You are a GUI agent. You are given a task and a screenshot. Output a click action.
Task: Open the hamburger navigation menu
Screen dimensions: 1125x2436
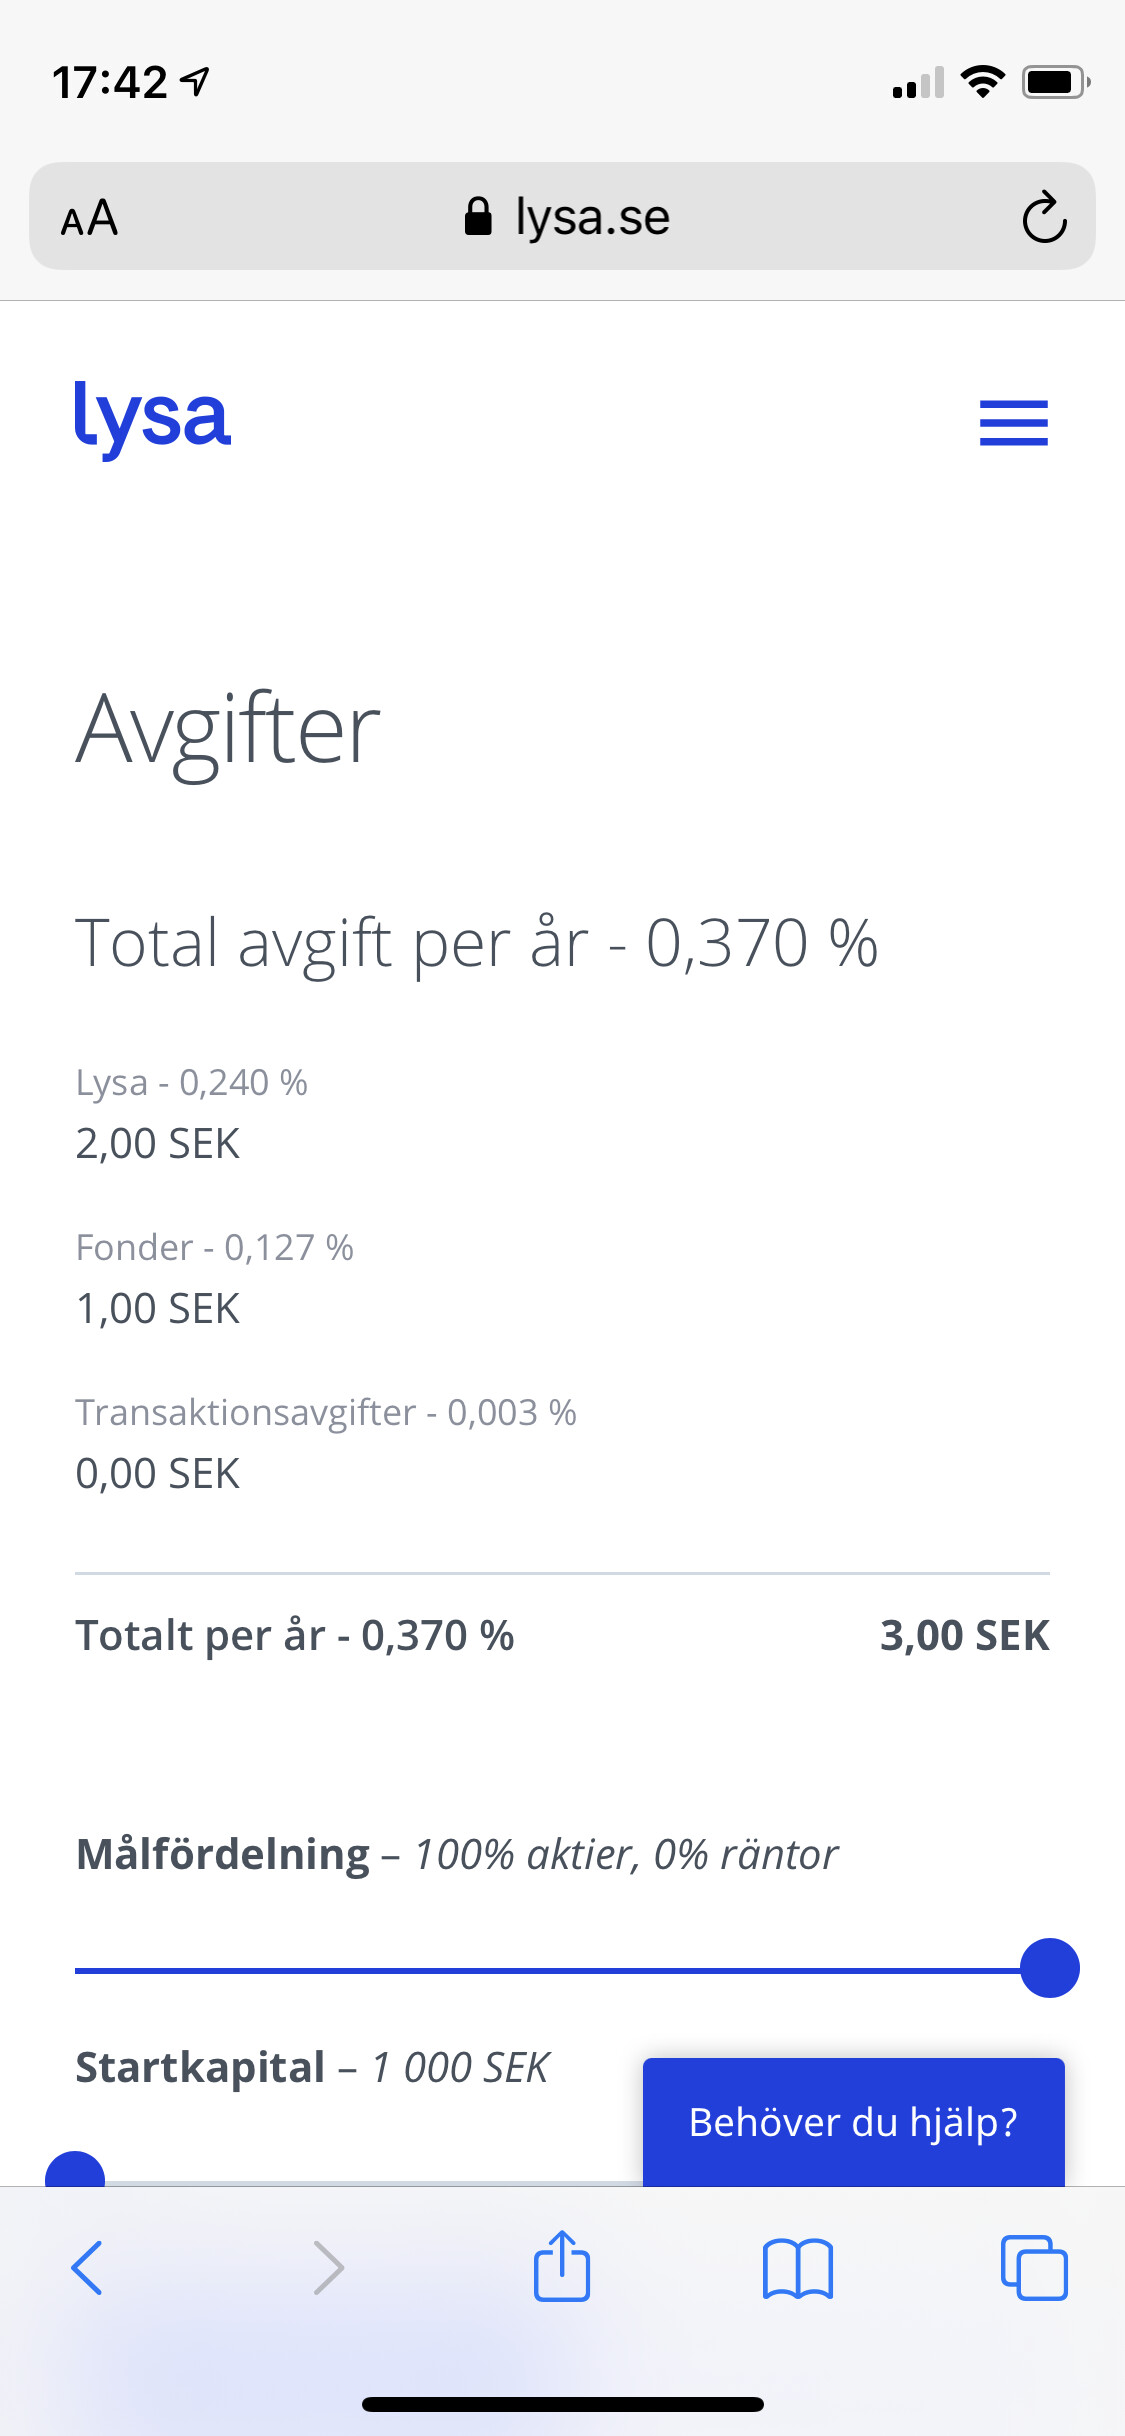tap(1013, 422)
